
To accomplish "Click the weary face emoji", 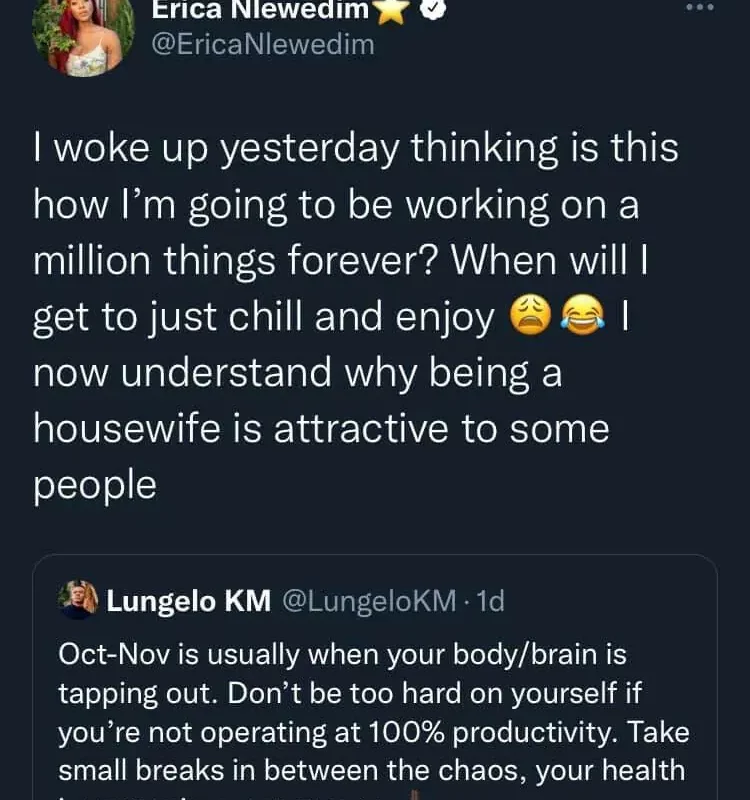I will pyautogui.click(x=528, y=317).
